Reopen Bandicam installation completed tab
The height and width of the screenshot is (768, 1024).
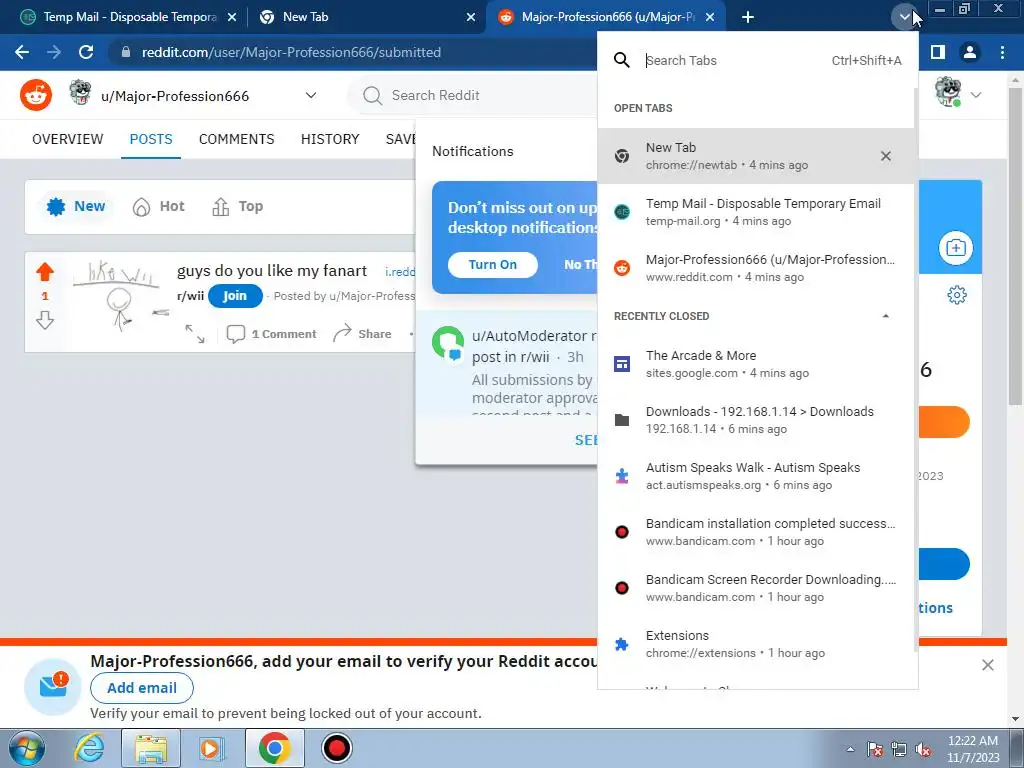point(756,532)
